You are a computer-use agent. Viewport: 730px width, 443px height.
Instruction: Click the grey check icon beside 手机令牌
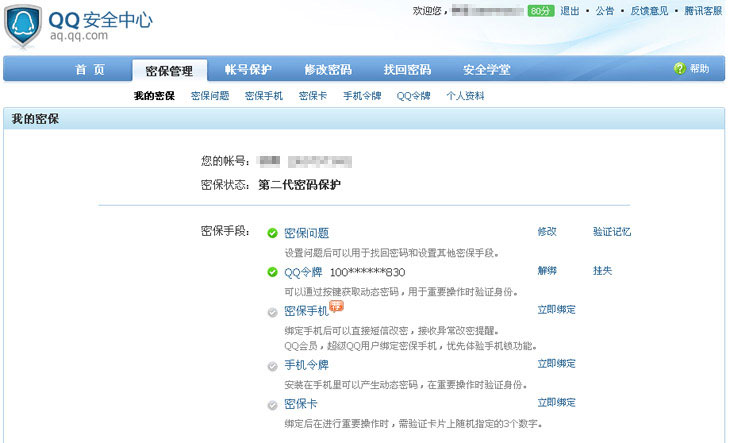click(272, 366)
